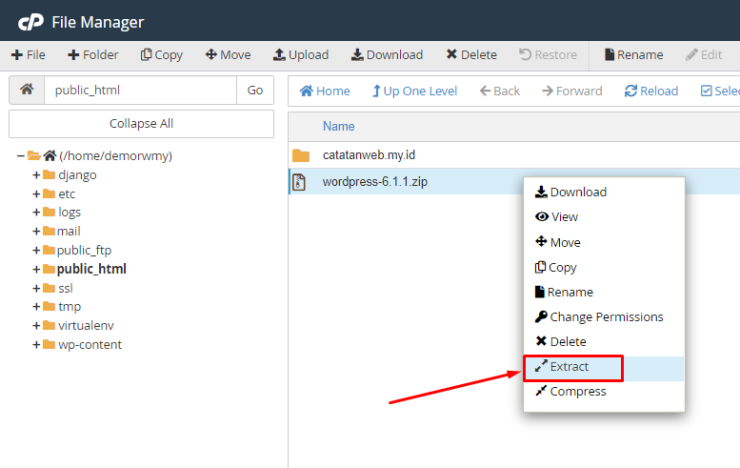Select the wordpress-6.1.1.zip file name
Viewport: 740px width, 468px height.
375,182
